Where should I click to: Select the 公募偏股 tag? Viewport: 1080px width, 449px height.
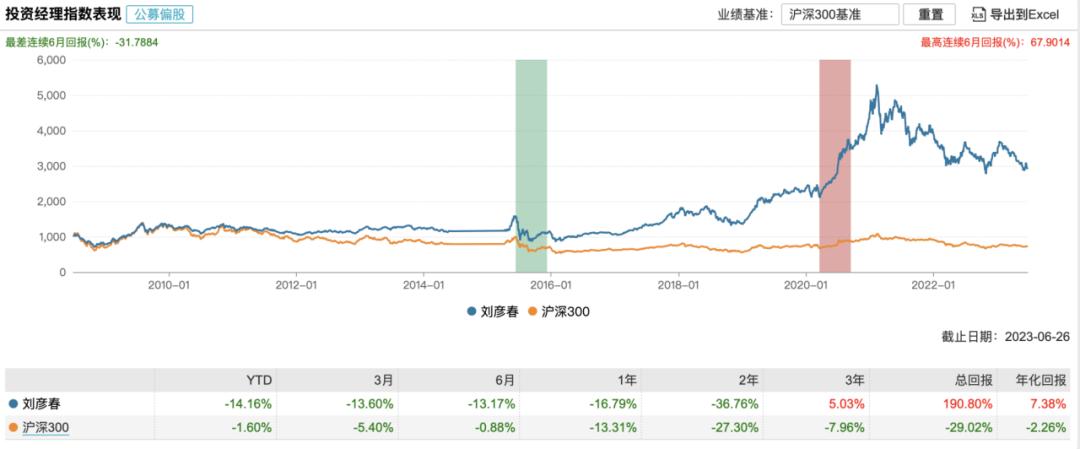tap(159, 14)
